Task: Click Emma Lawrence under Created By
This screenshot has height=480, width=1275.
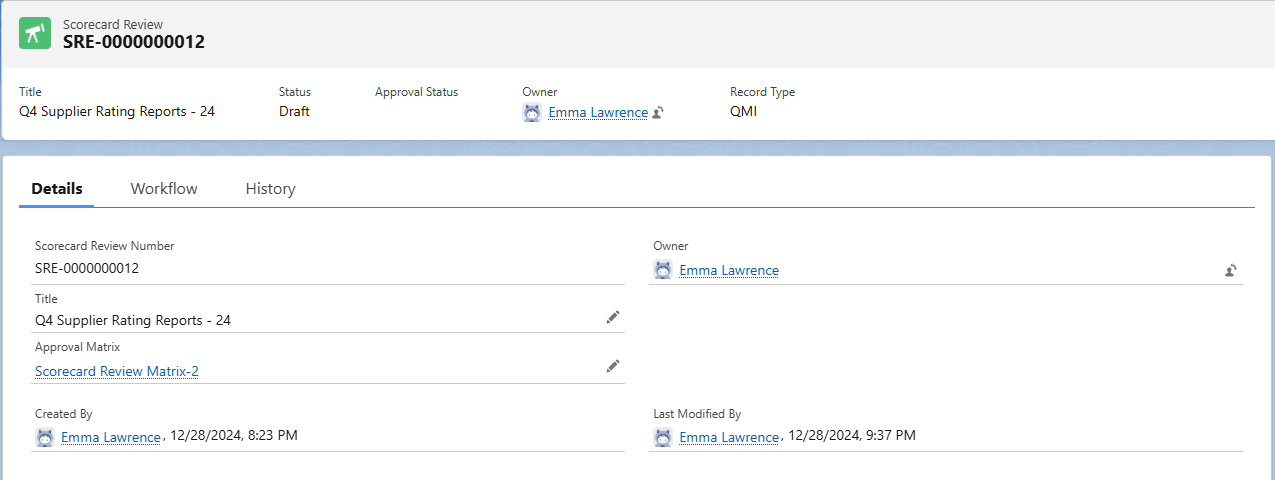Action: [111, 437]
